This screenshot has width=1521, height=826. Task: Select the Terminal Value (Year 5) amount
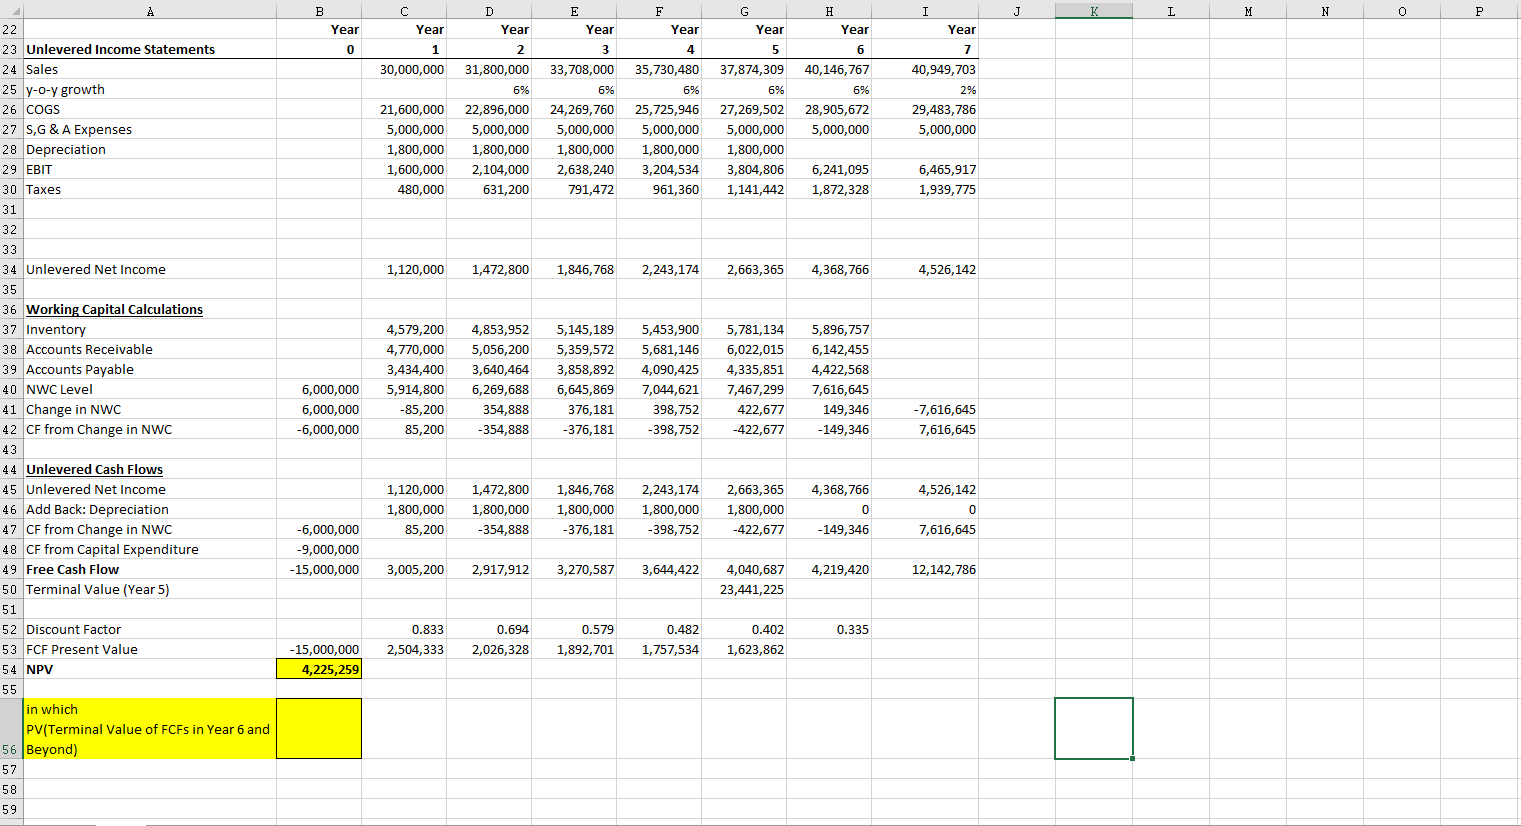(745, 589)
